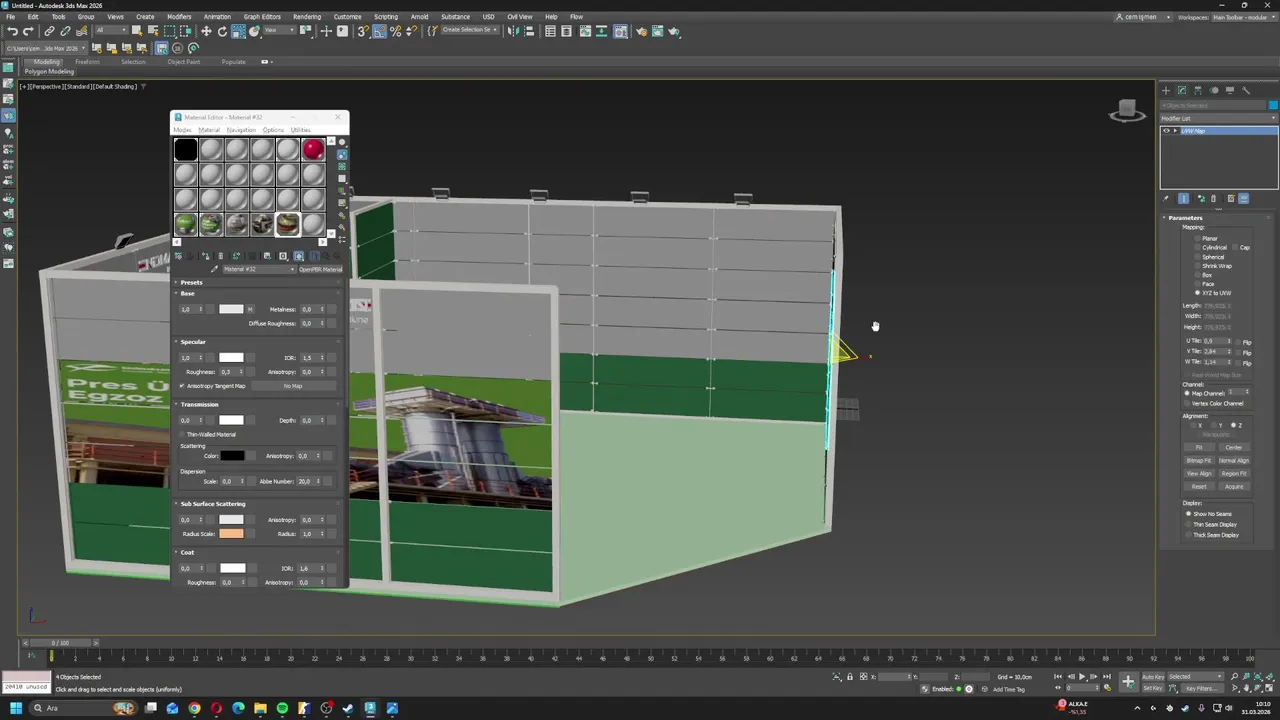Enable the Anisotropy Tangent Map checkbox
Screen dimensions: 1280x720
click(182, 386)
